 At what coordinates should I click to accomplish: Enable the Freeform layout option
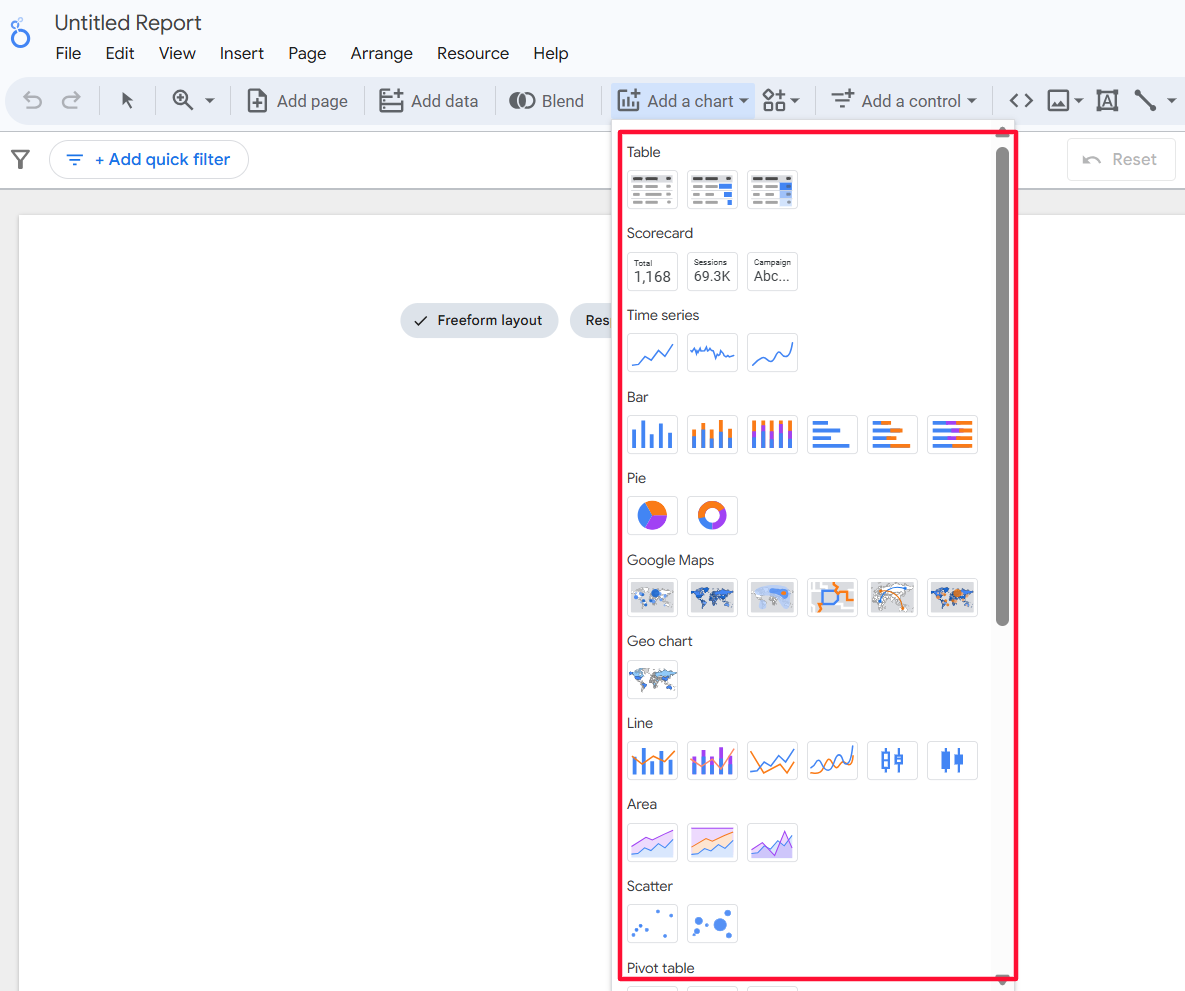tap(479, 320)
